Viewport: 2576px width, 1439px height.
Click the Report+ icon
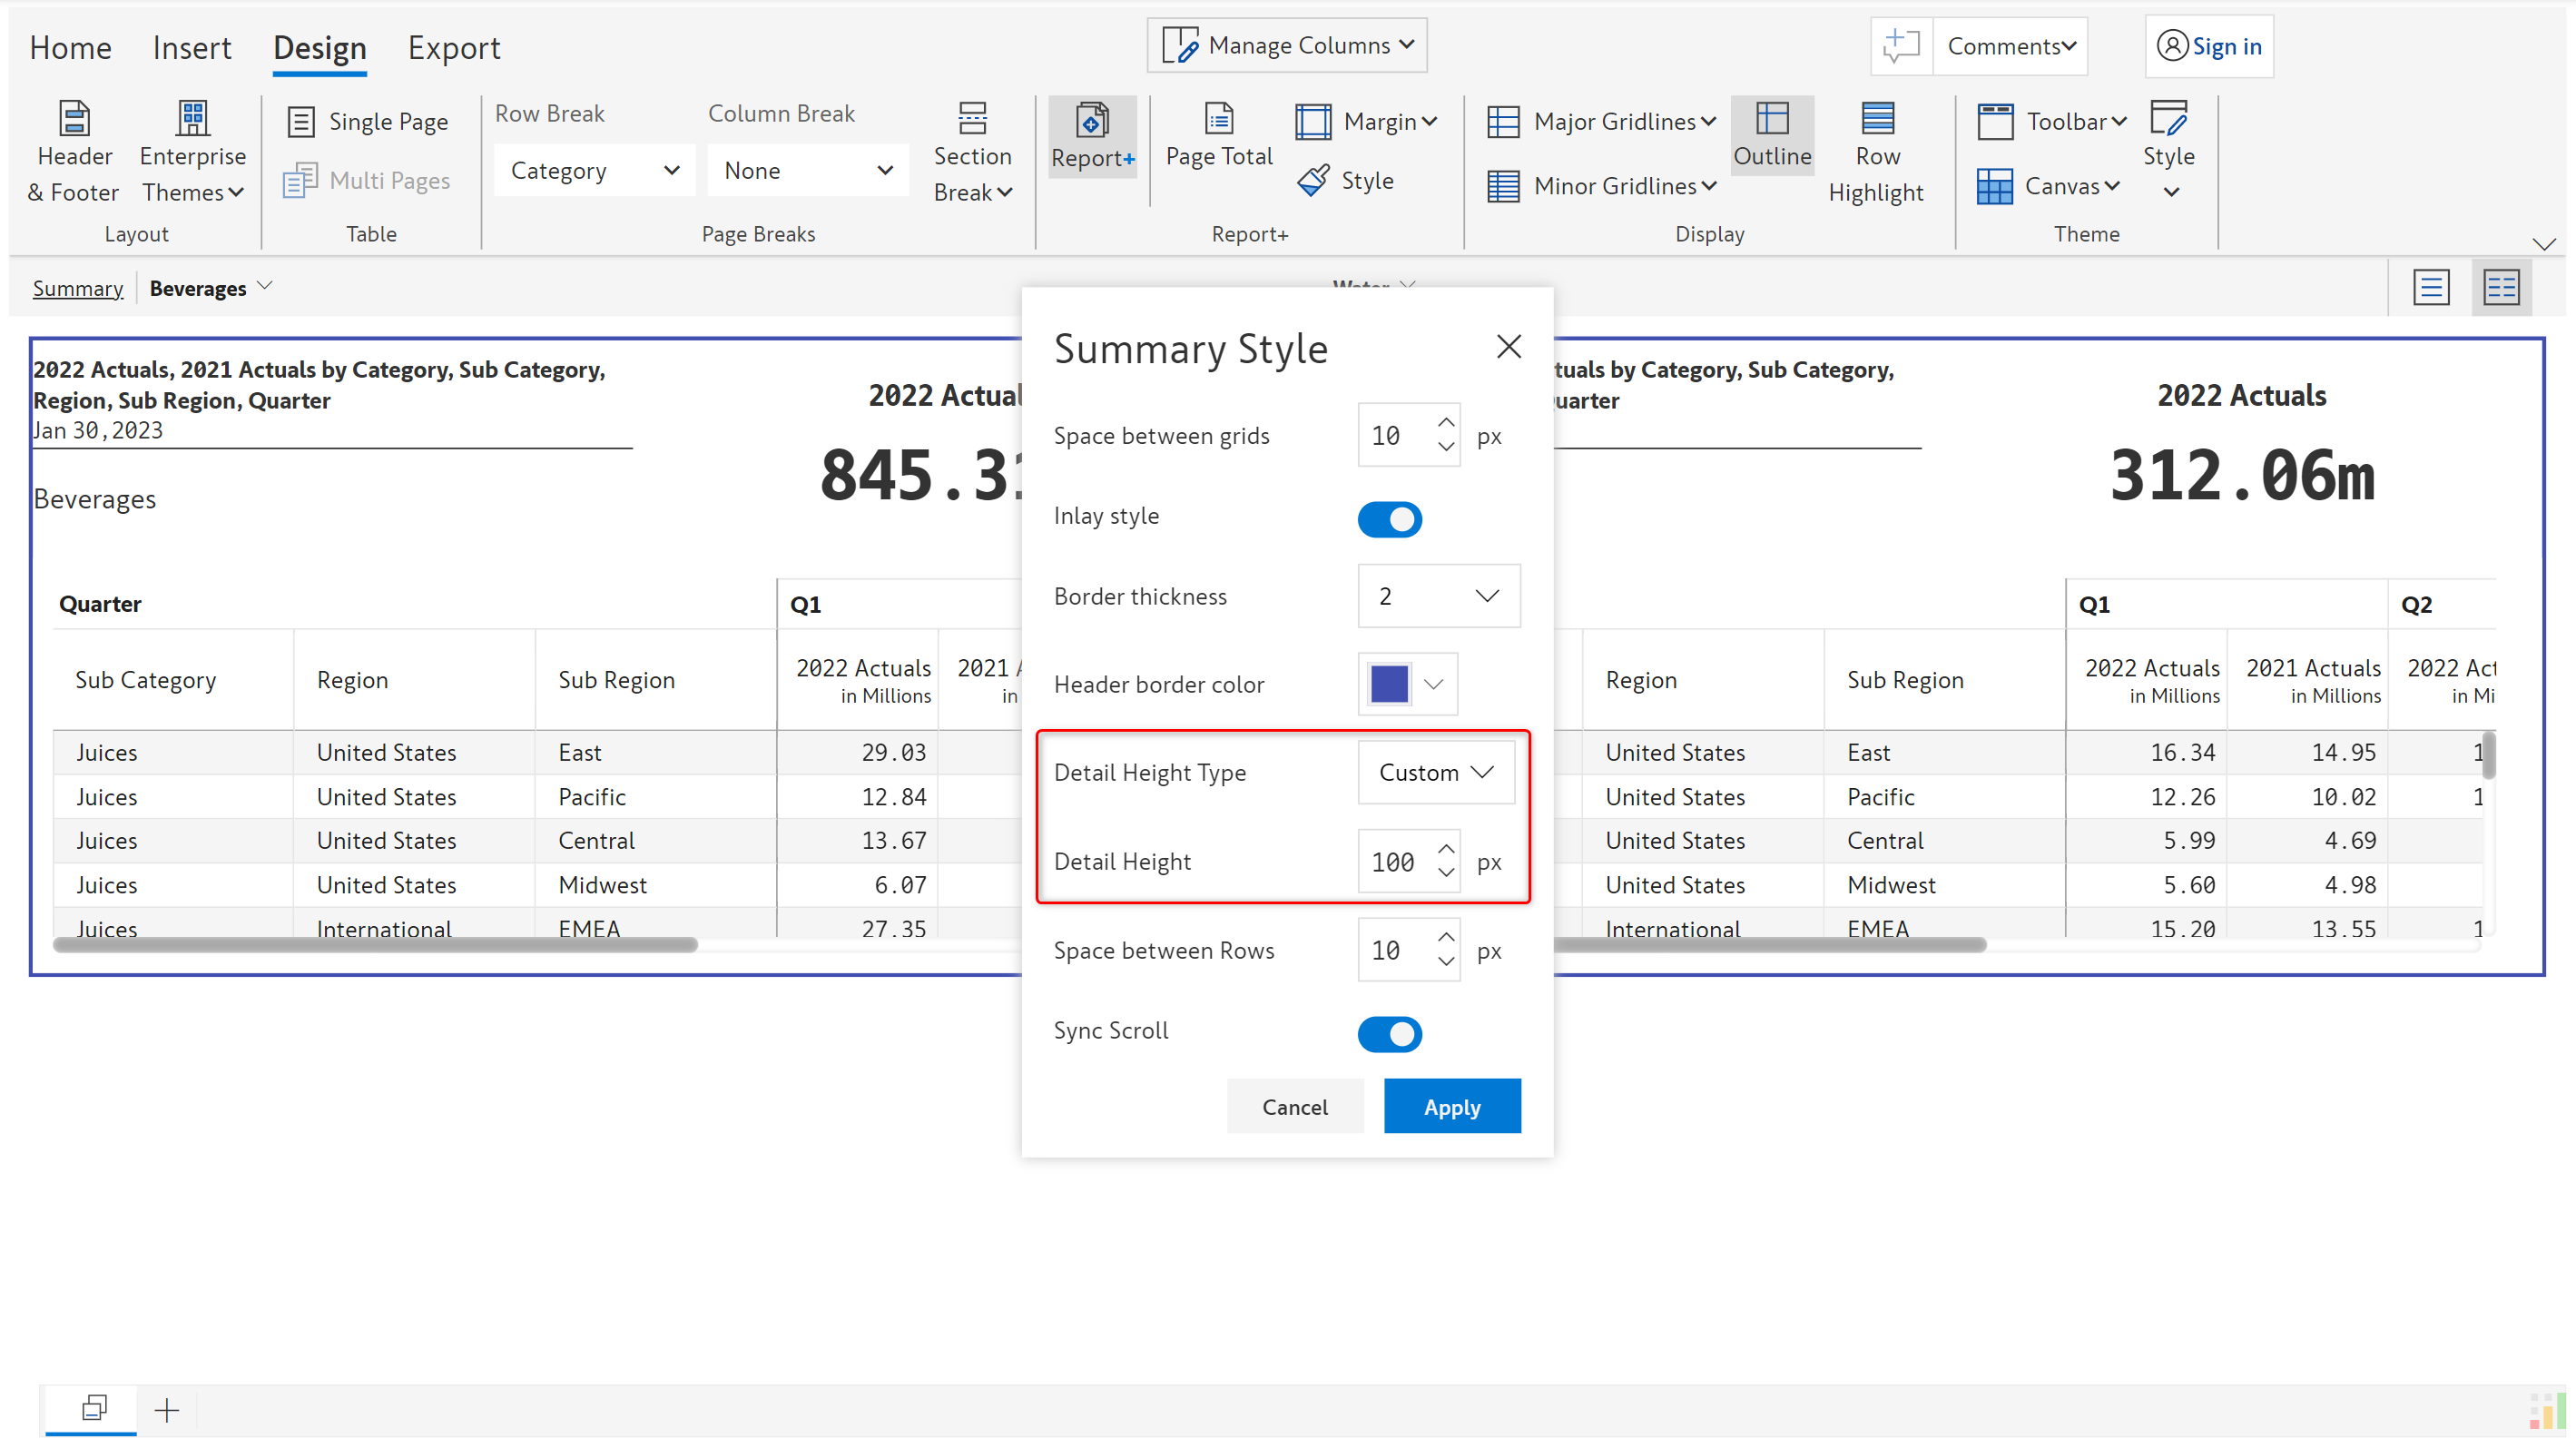pos(1092,121)
